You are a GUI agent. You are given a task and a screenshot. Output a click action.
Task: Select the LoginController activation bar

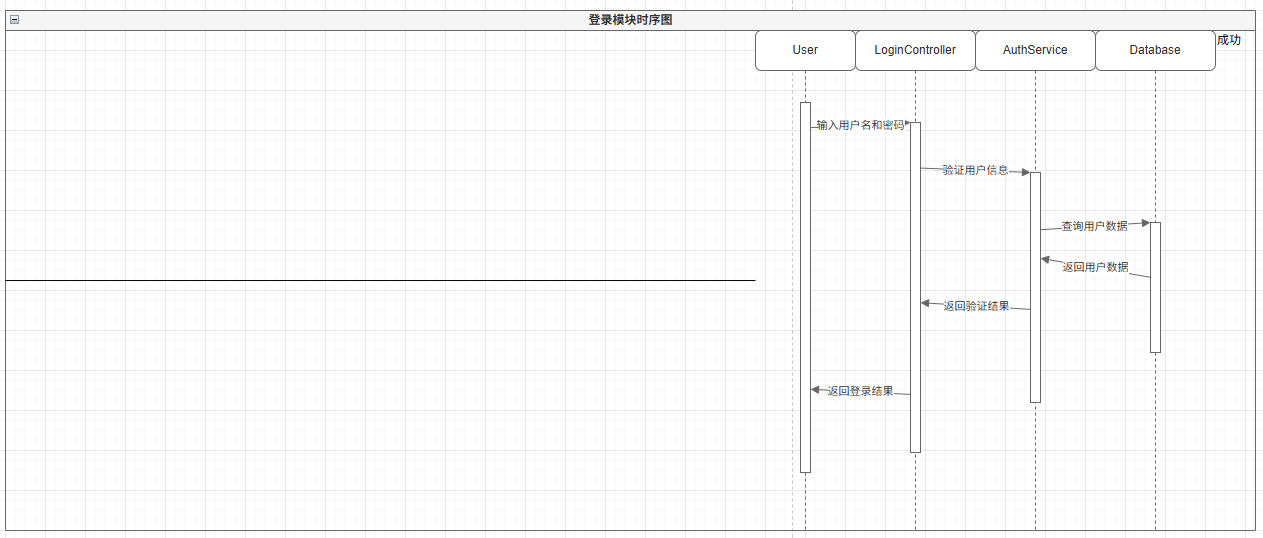(x=915, y=287)
